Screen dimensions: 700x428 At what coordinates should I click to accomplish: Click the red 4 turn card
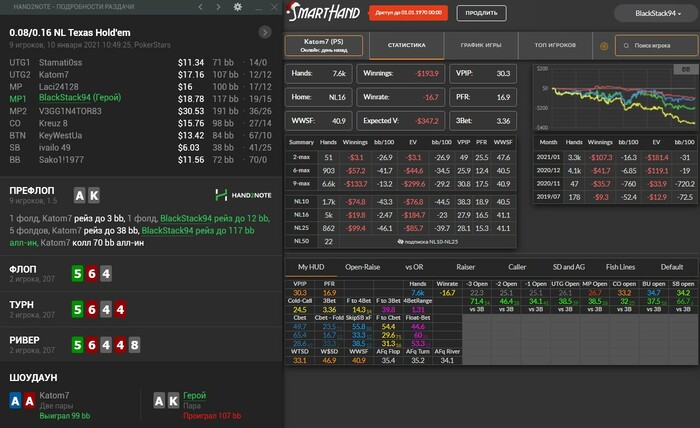(120, 309)
